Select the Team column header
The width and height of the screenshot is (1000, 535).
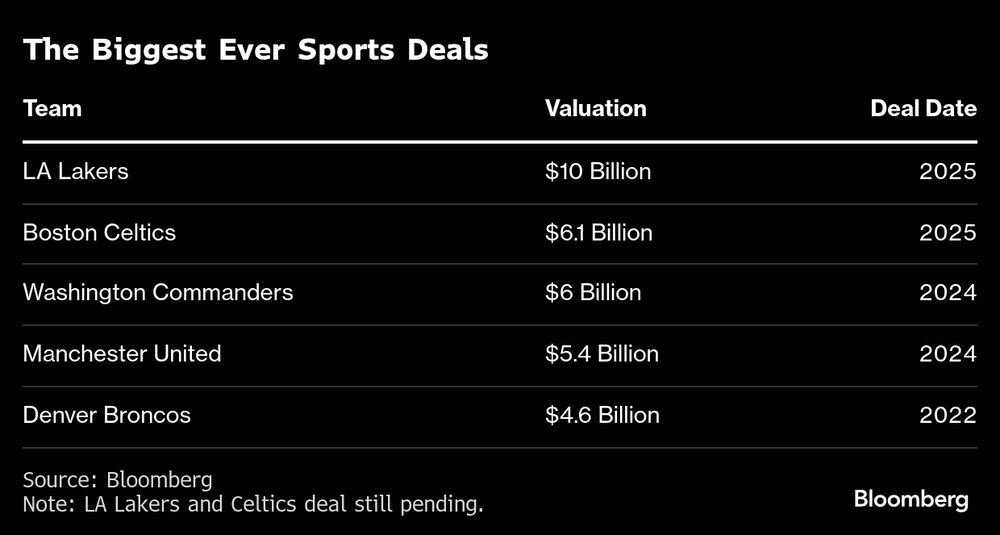[52, 108]
